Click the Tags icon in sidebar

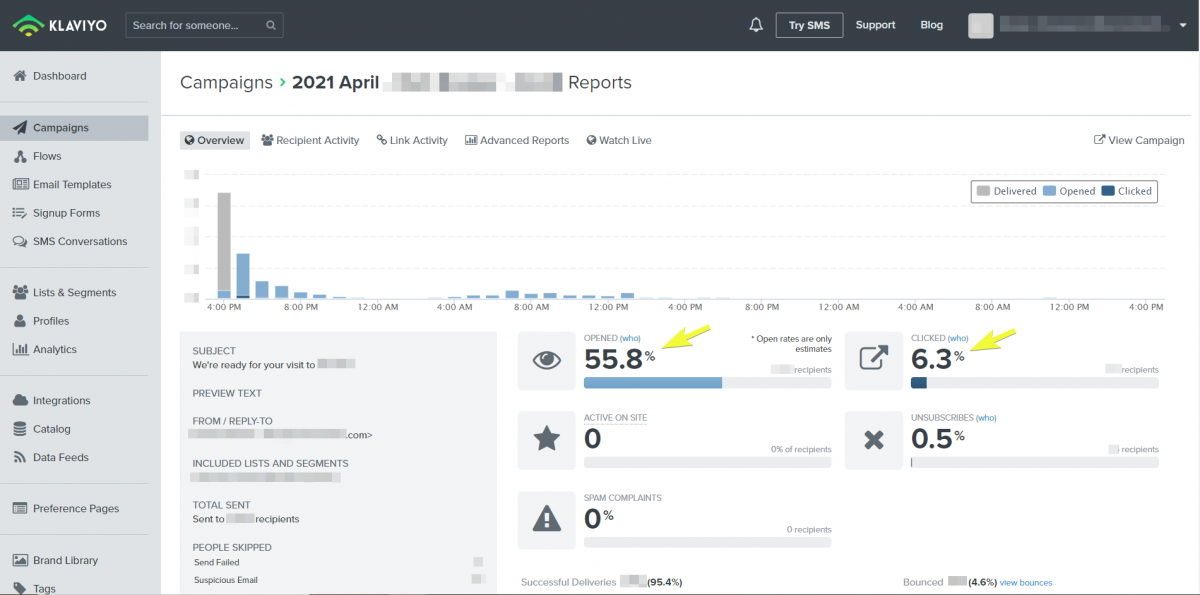click(x=20, y=588)
